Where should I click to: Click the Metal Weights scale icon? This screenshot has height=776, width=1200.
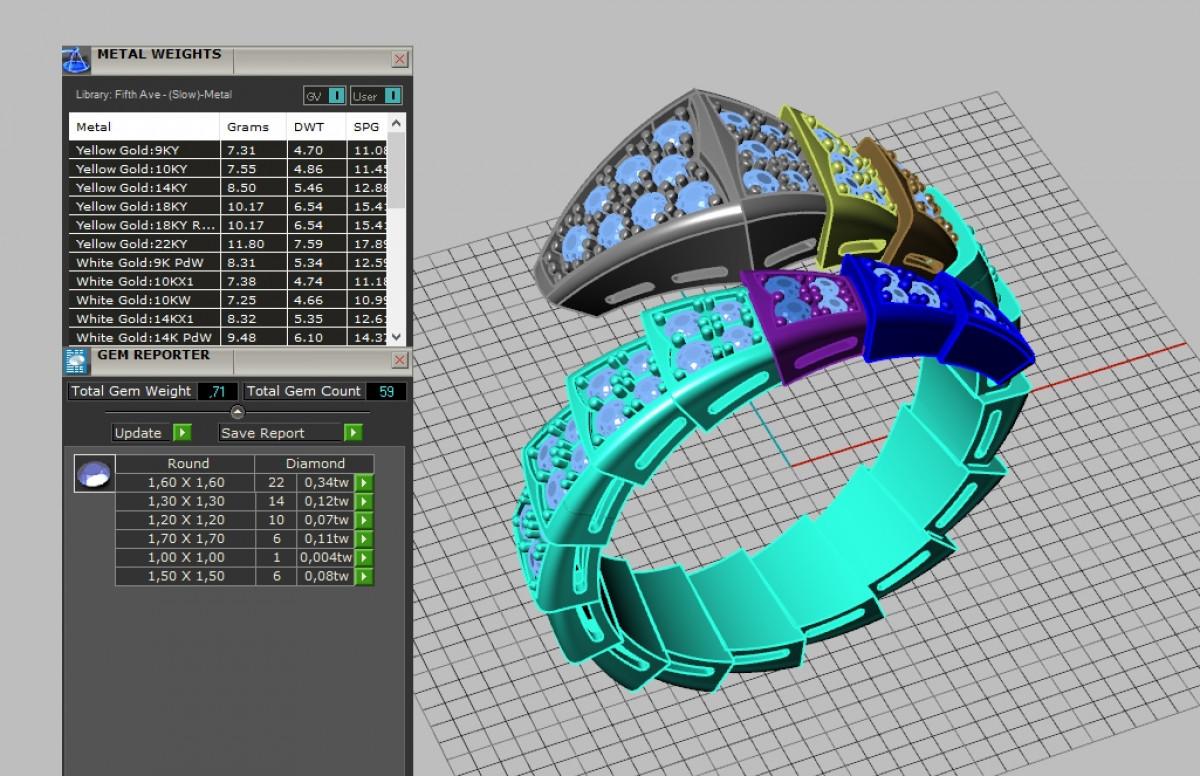click(x=77, y=60)
